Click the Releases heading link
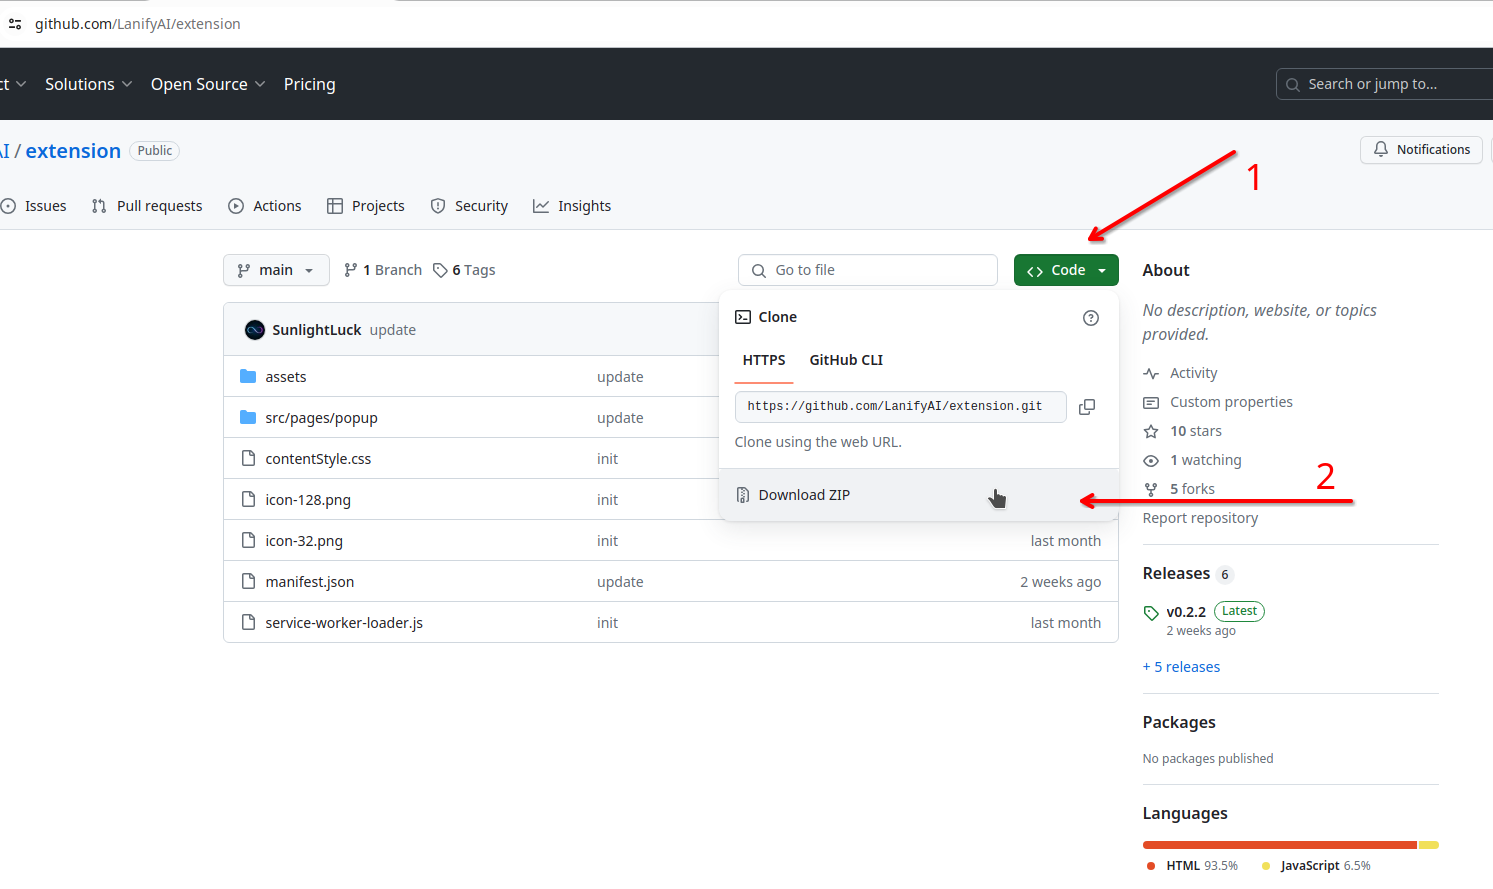The height and width of the screenshot is (889, 1493). click(x=1176, y=573)
